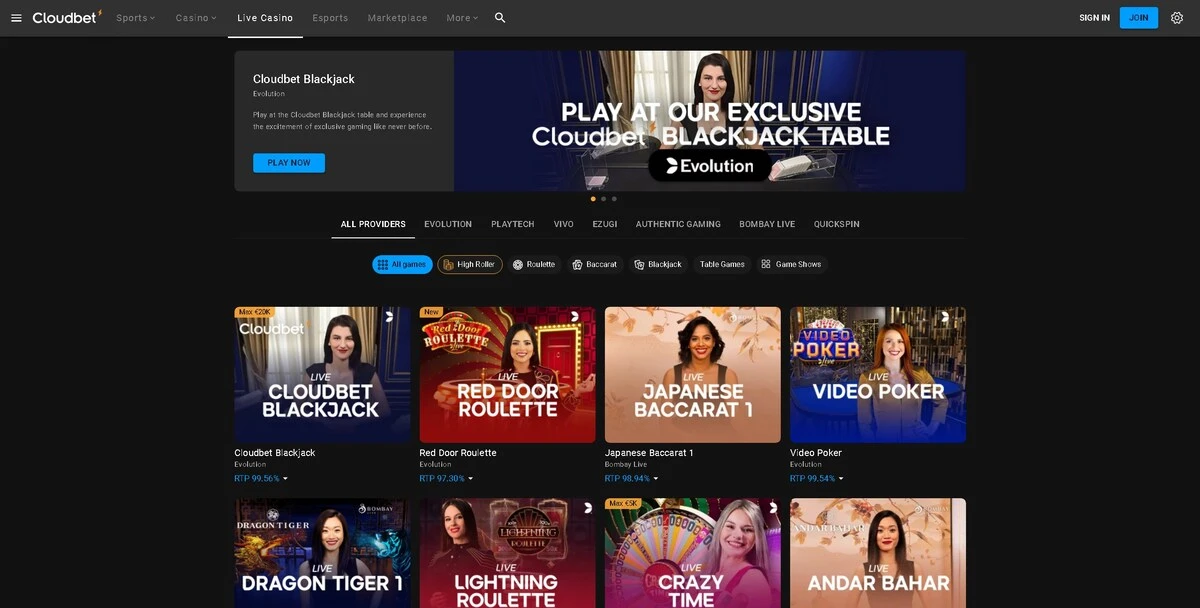
Task: Open the Live Cloudbet Blackjack game thumbnail
Action: pos(322,374)
